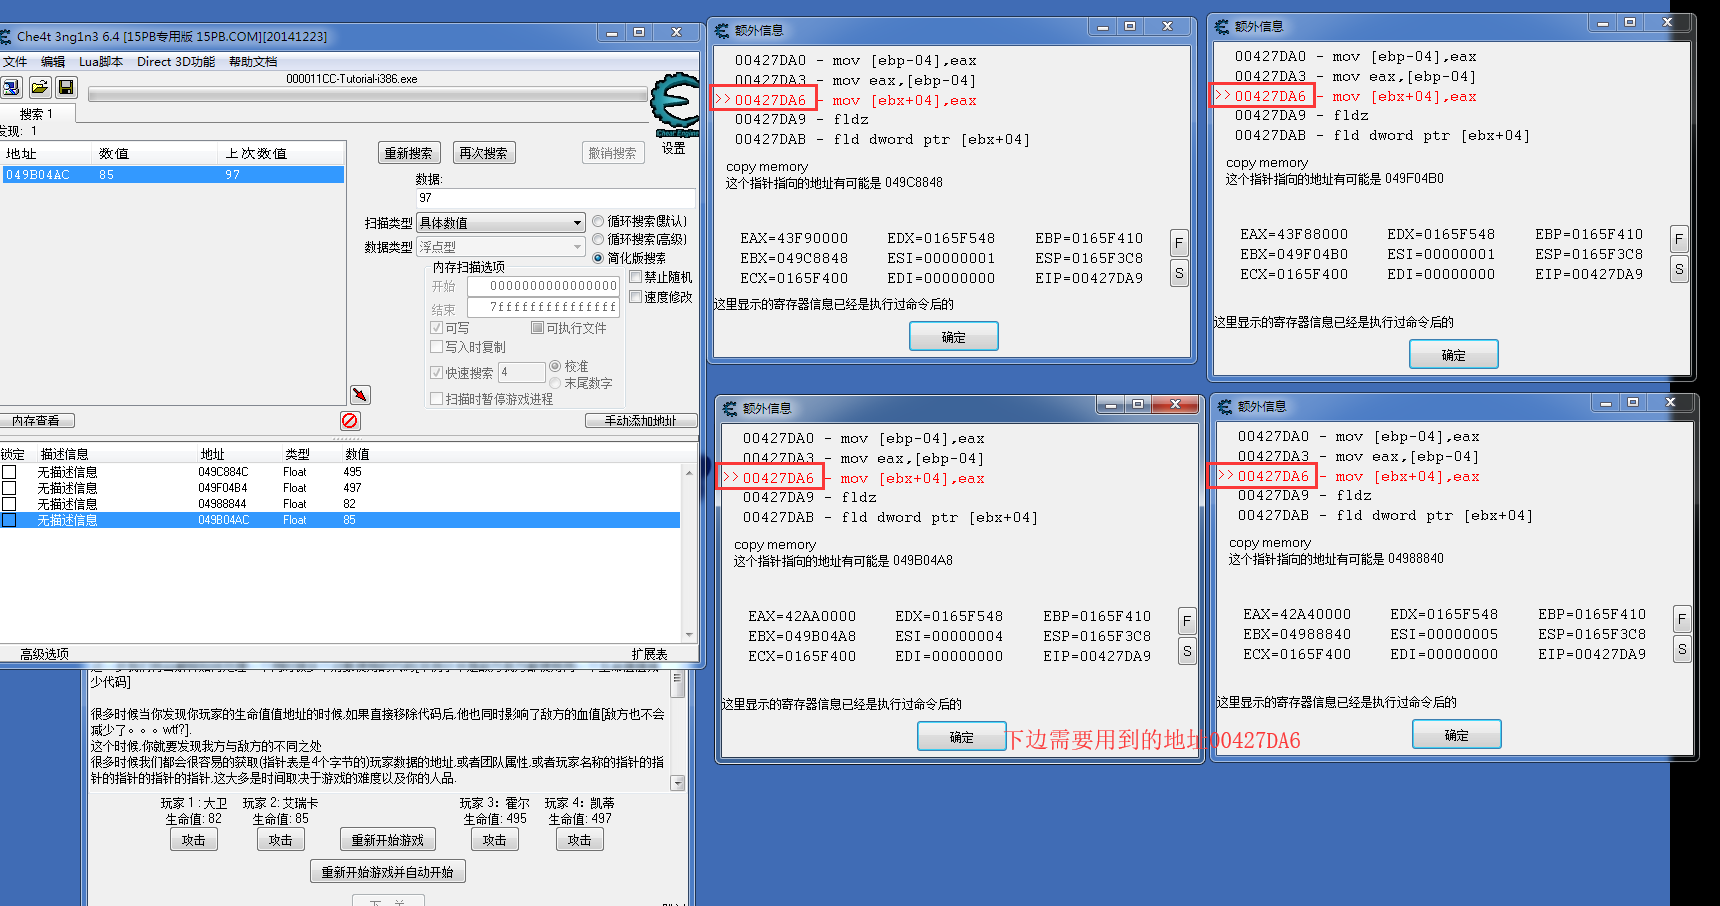Click 攻击 under 玩家 1 大卫
The height and width of the screenshot is (906, 1720).
pos(194,840)
